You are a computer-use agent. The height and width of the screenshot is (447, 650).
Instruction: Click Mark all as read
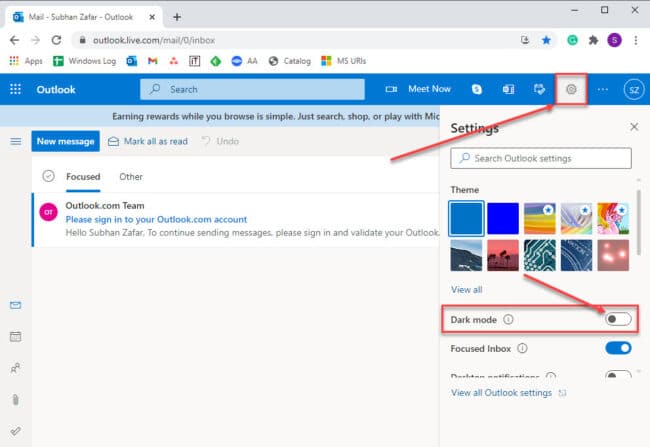148,141
